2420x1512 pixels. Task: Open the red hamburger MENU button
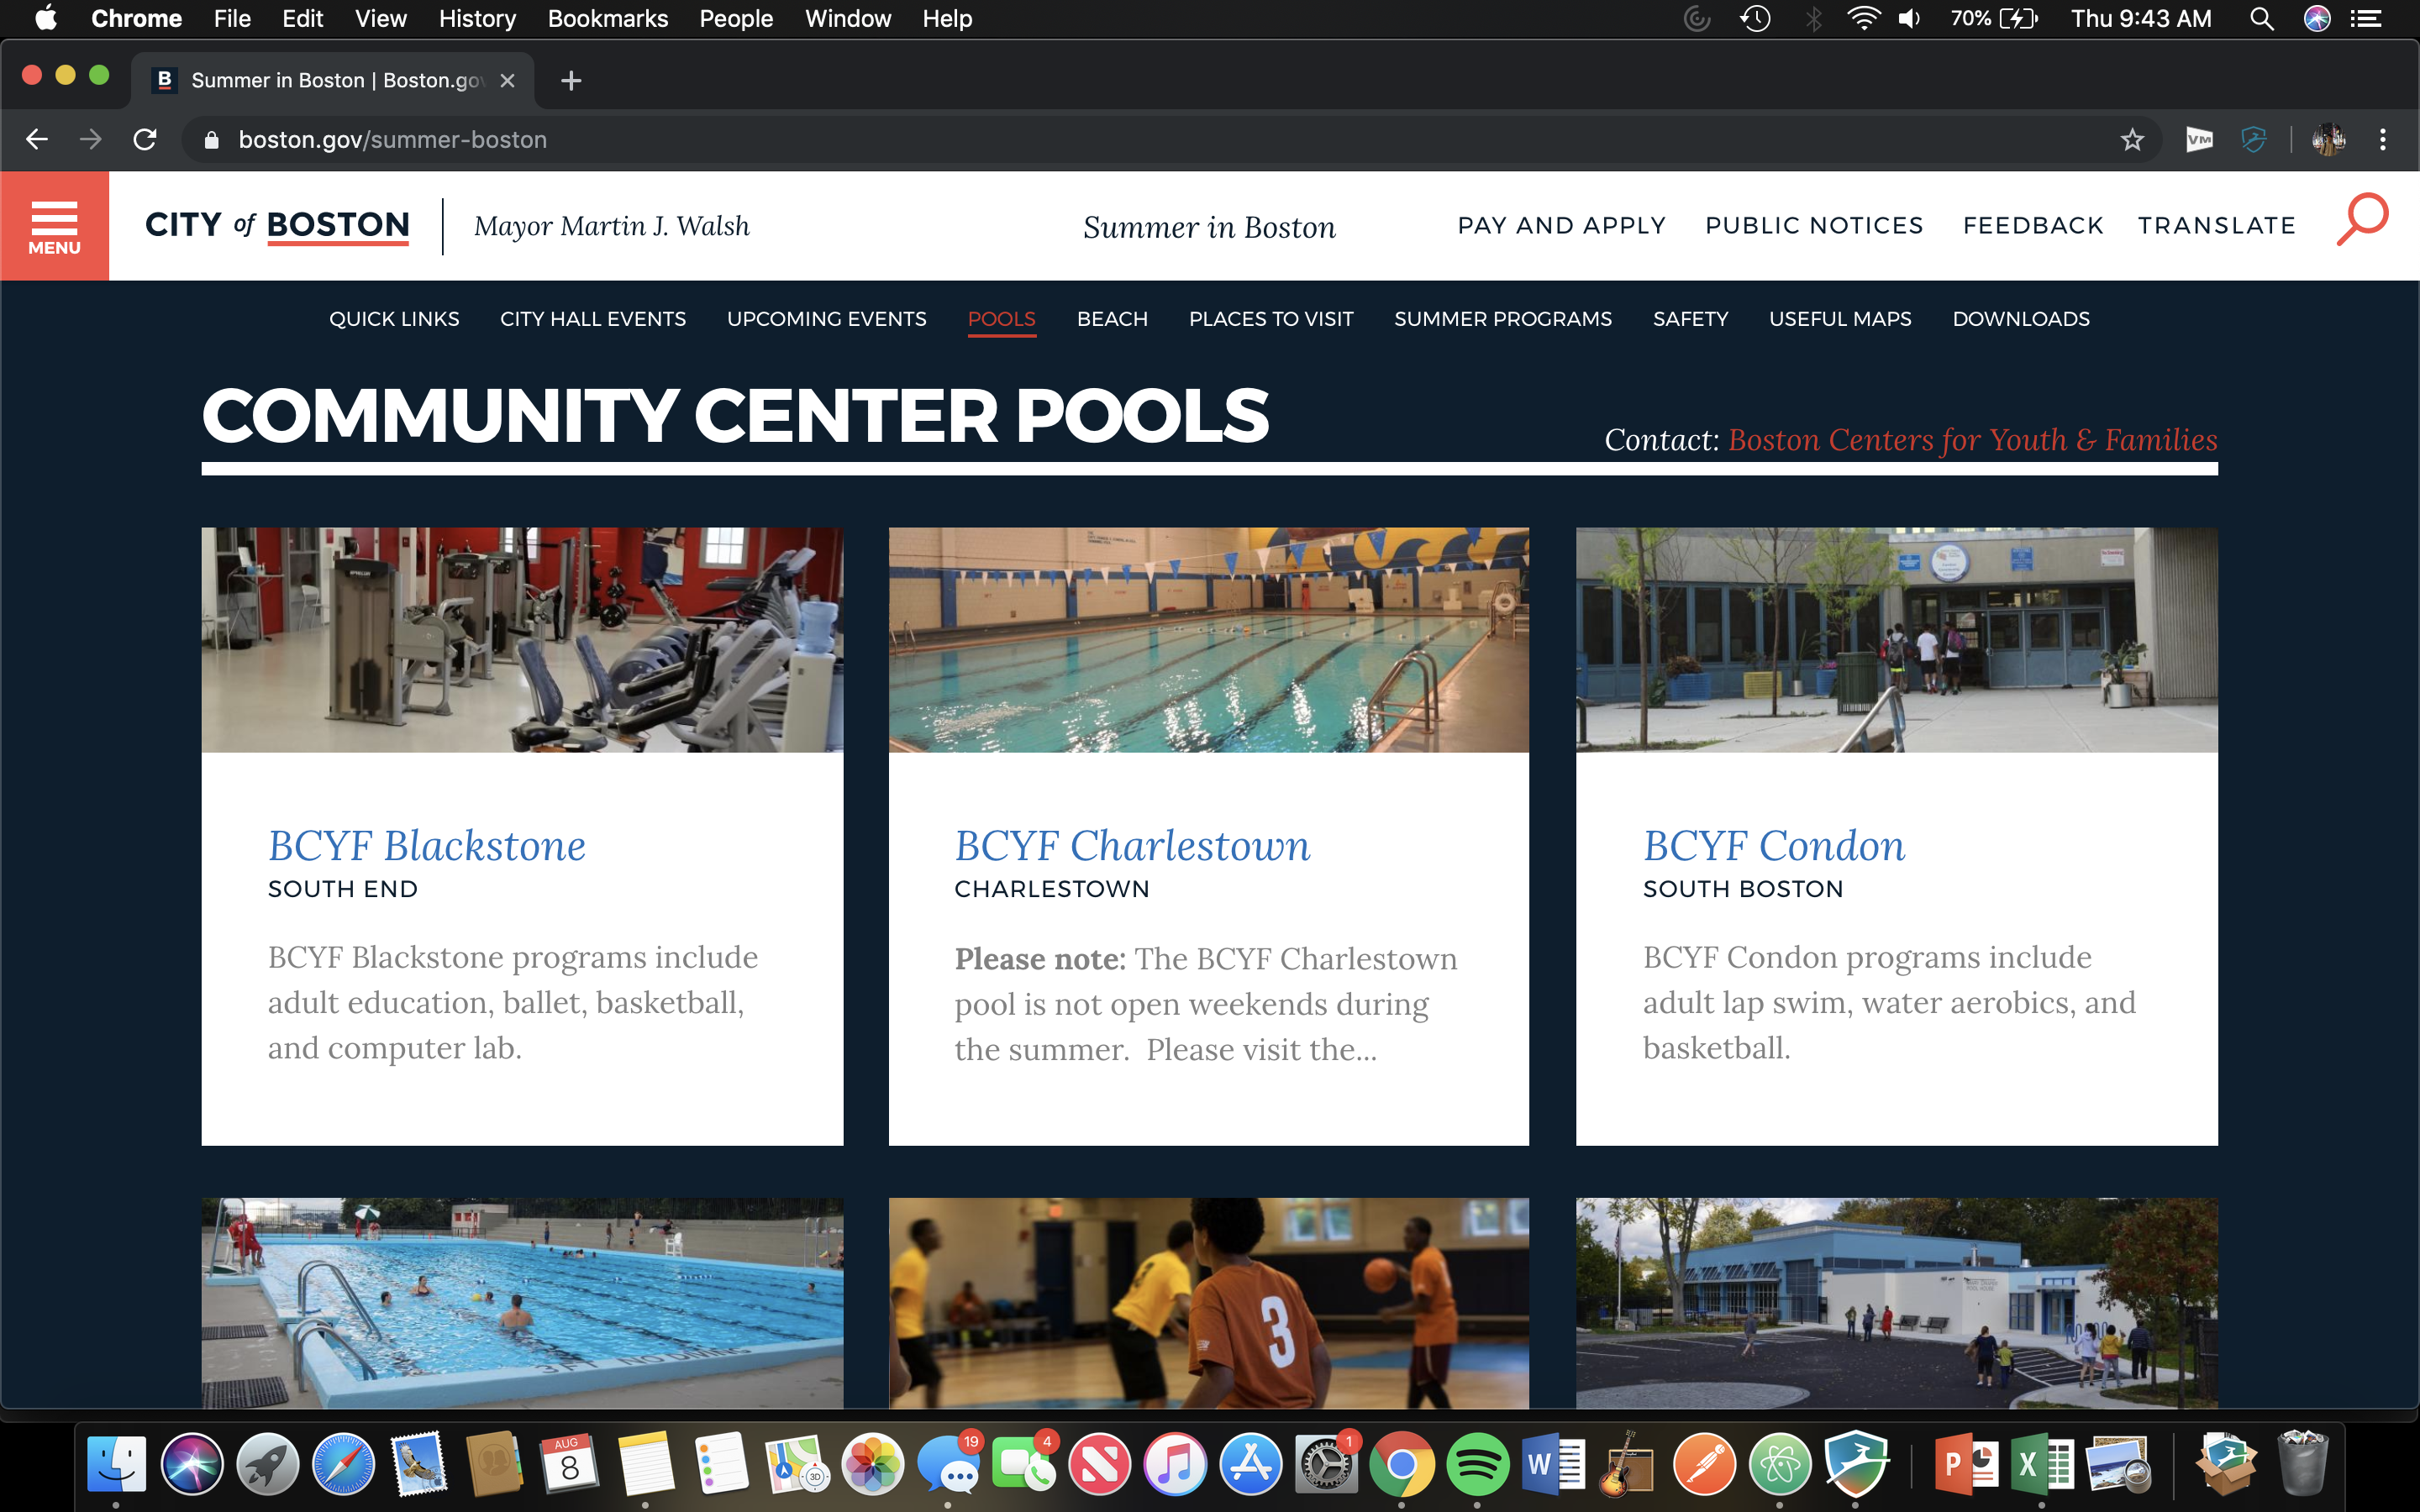coord(54,226)
